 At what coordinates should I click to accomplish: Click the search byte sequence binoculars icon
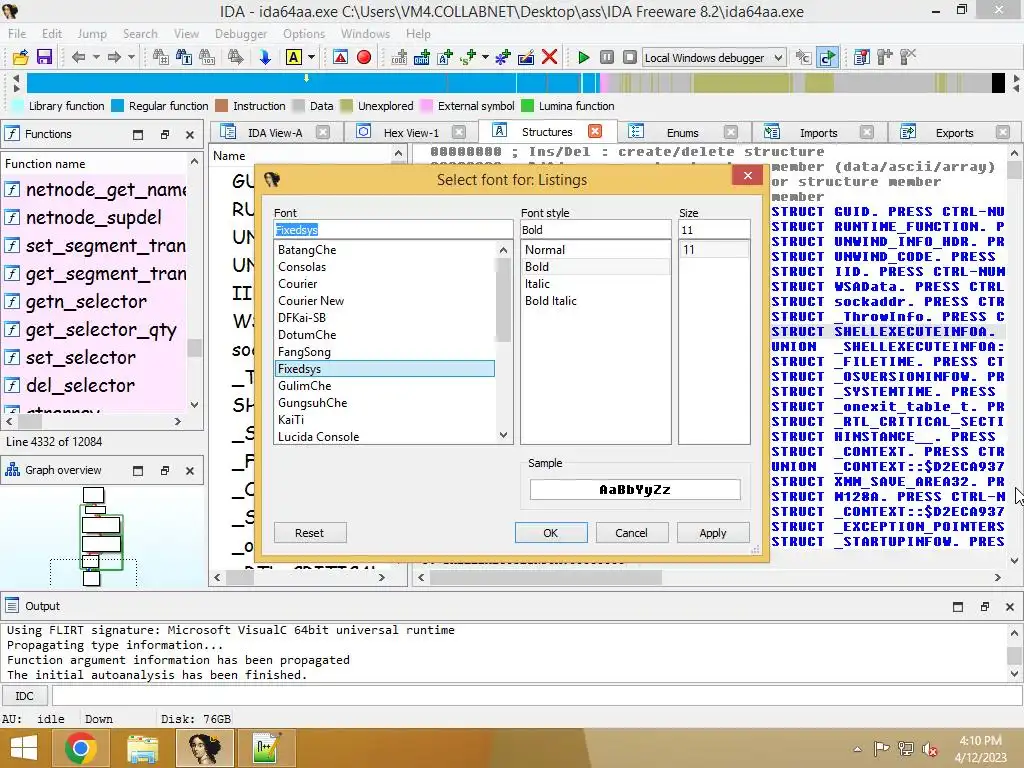point(207,57)
